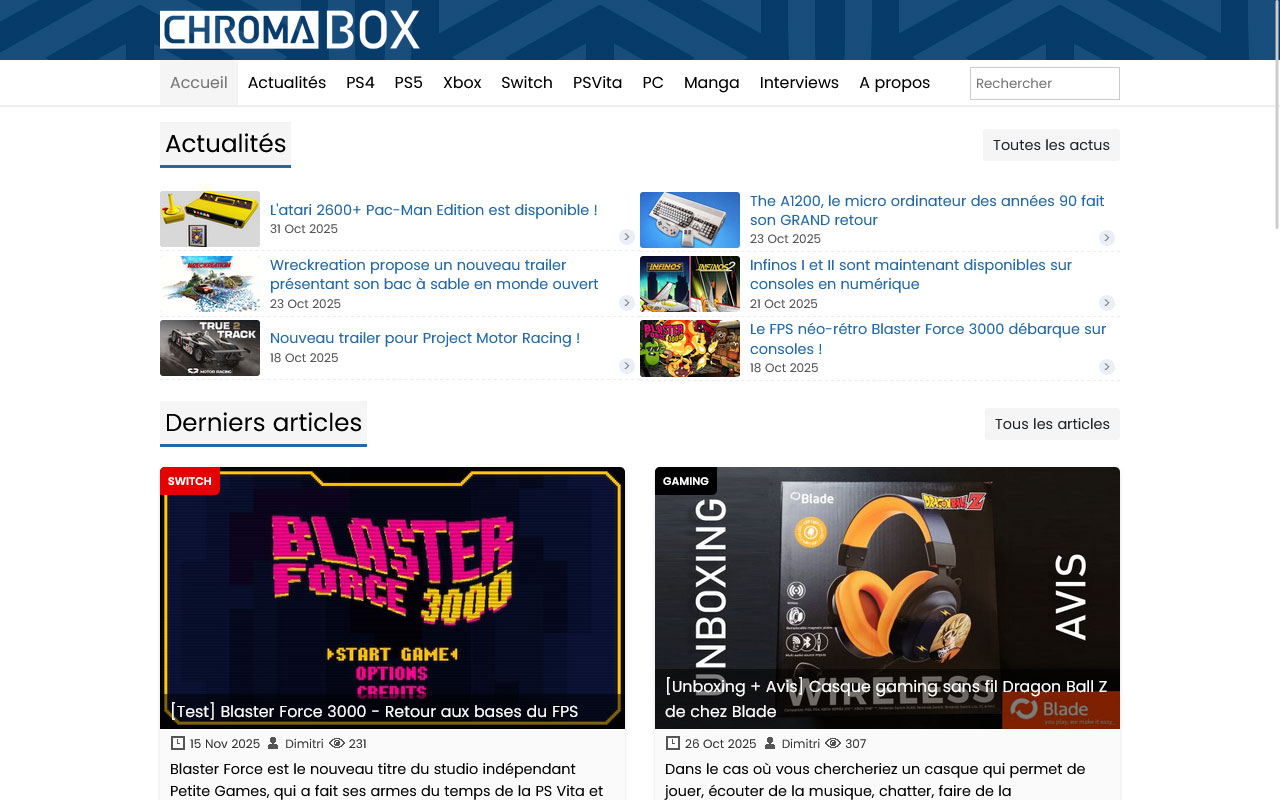
Task: Click the ChromaBox logo
Action: tap(289, 30)
